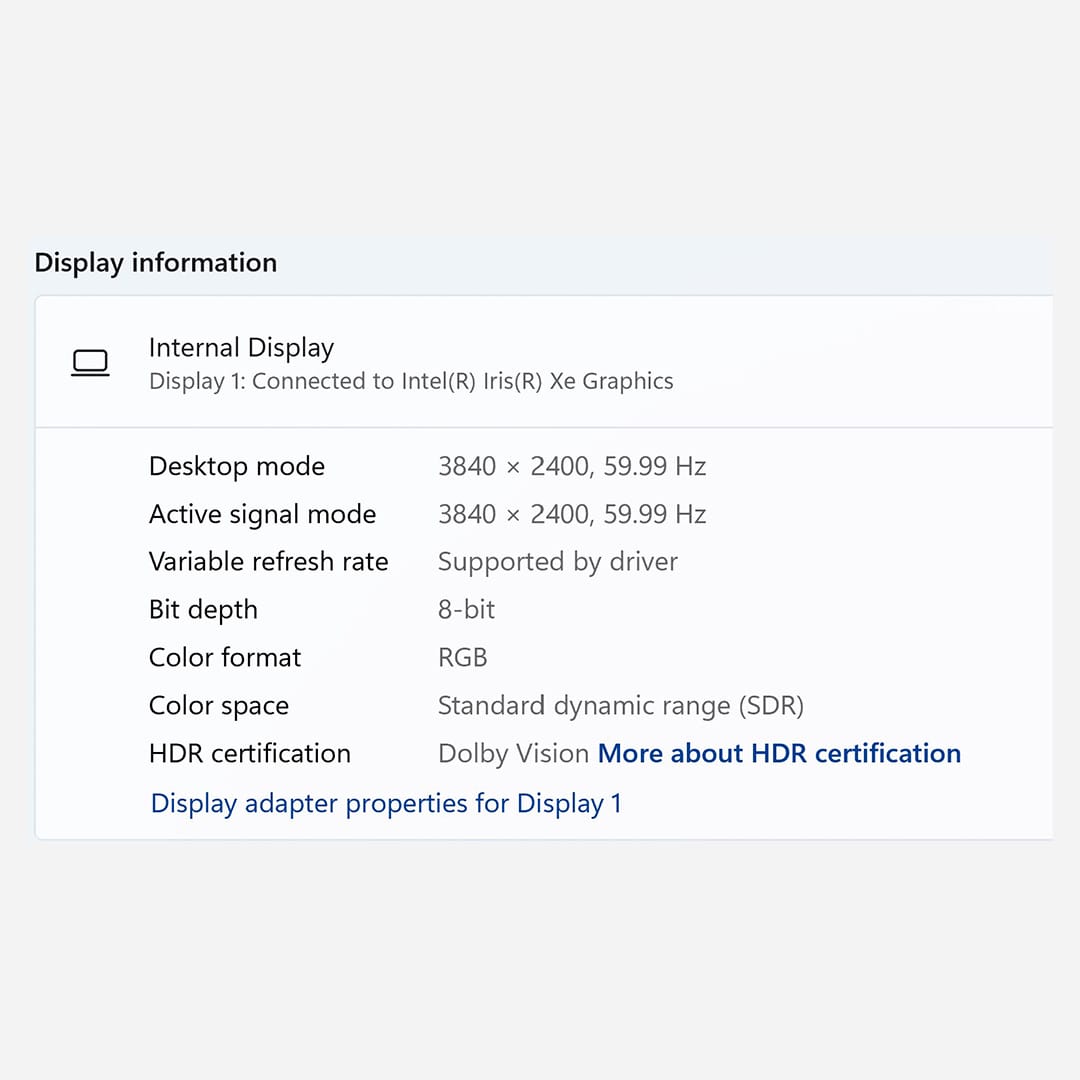The image size is (1080, 1080).
Task: Click the laptop icon beside Internal Display
Action: [90, 363]
